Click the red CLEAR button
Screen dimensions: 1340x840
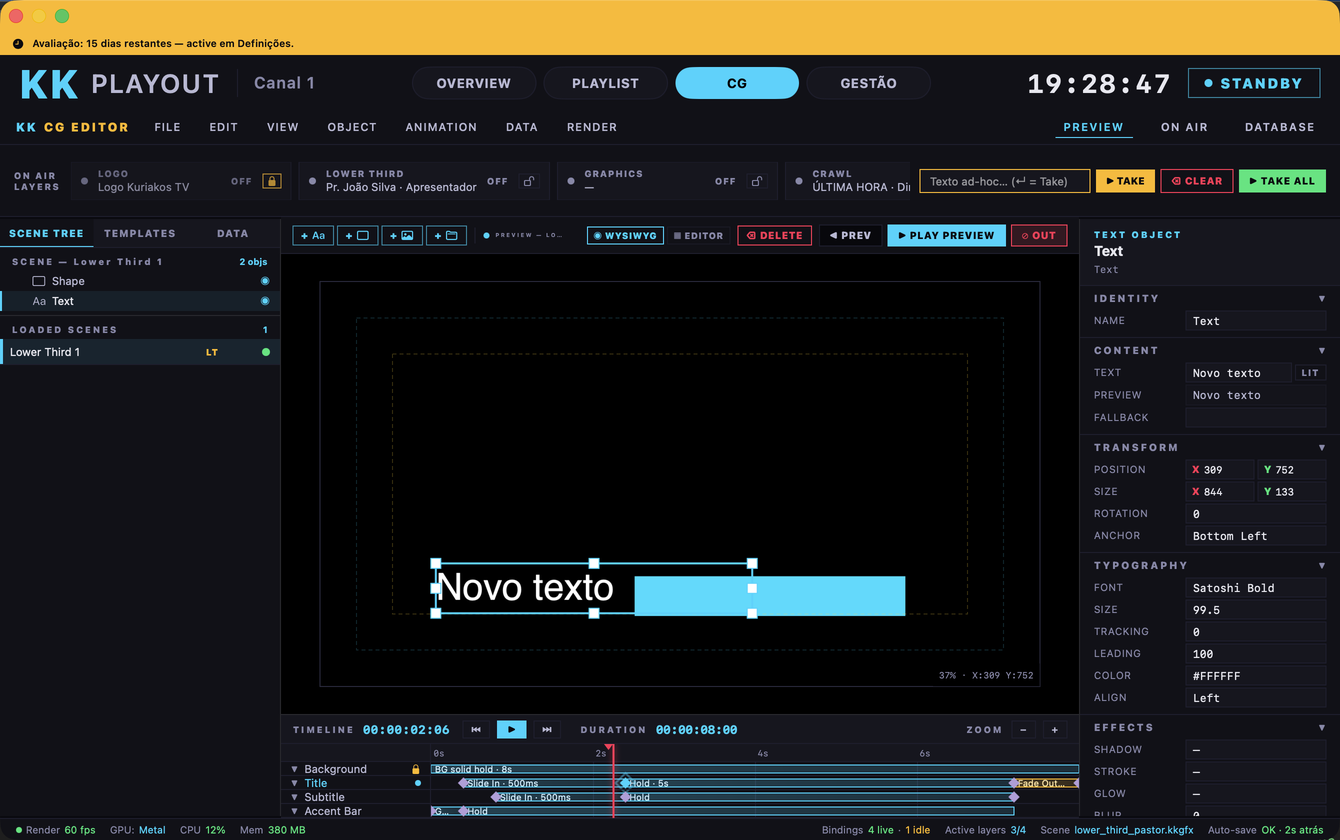(1197, 181)
